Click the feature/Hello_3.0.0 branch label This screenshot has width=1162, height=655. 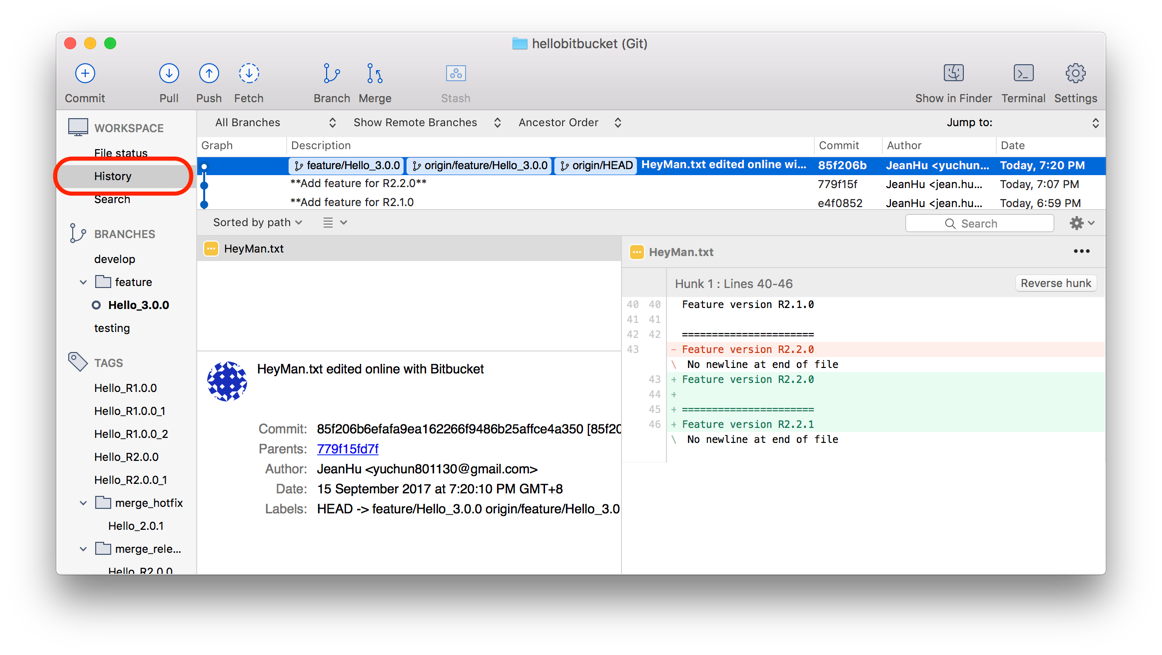[347, 166]
